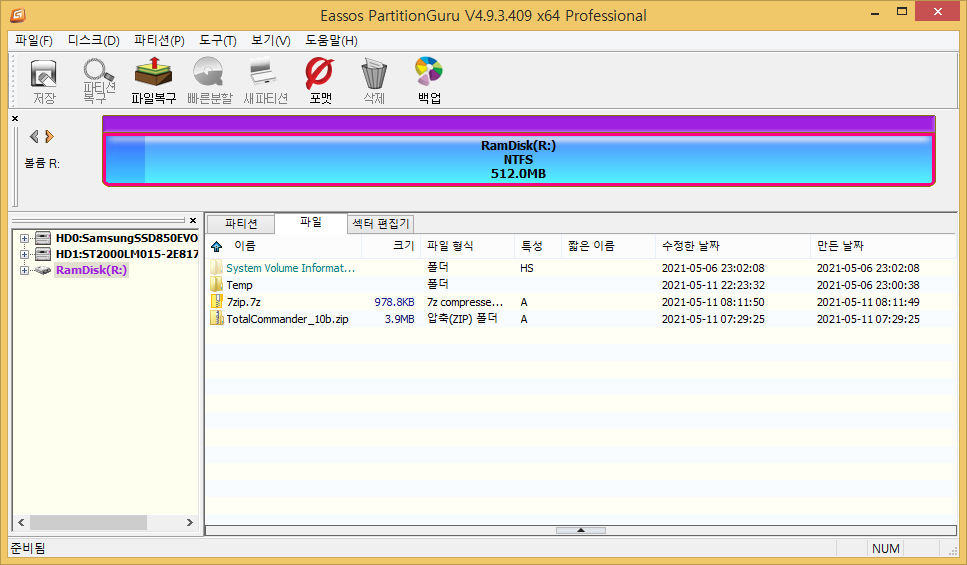The image size is (967, 565).
Task: Click the PartitionGuru app icon in title bar
Action: (18, 15)
